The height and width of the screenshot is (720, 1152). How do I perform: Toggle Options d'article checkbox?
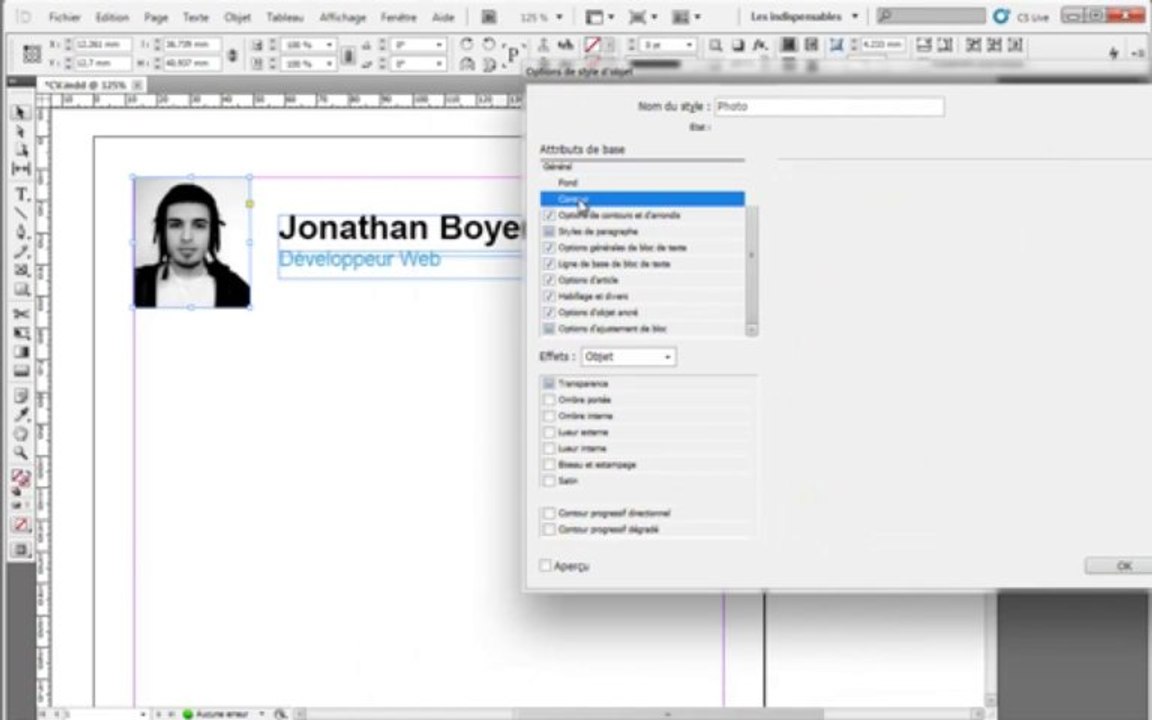[x=549, y=280]
